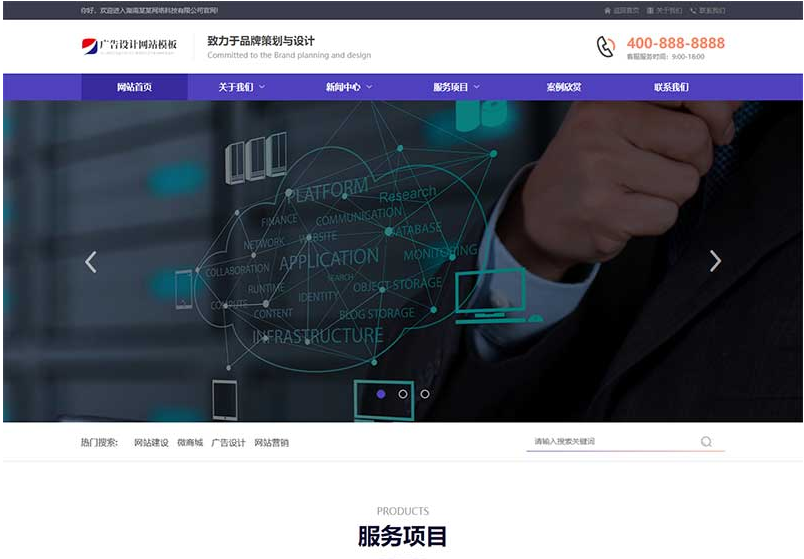Open 关于我们 link in the top dark bar
The image size is (804, 559).
[665, 10]
